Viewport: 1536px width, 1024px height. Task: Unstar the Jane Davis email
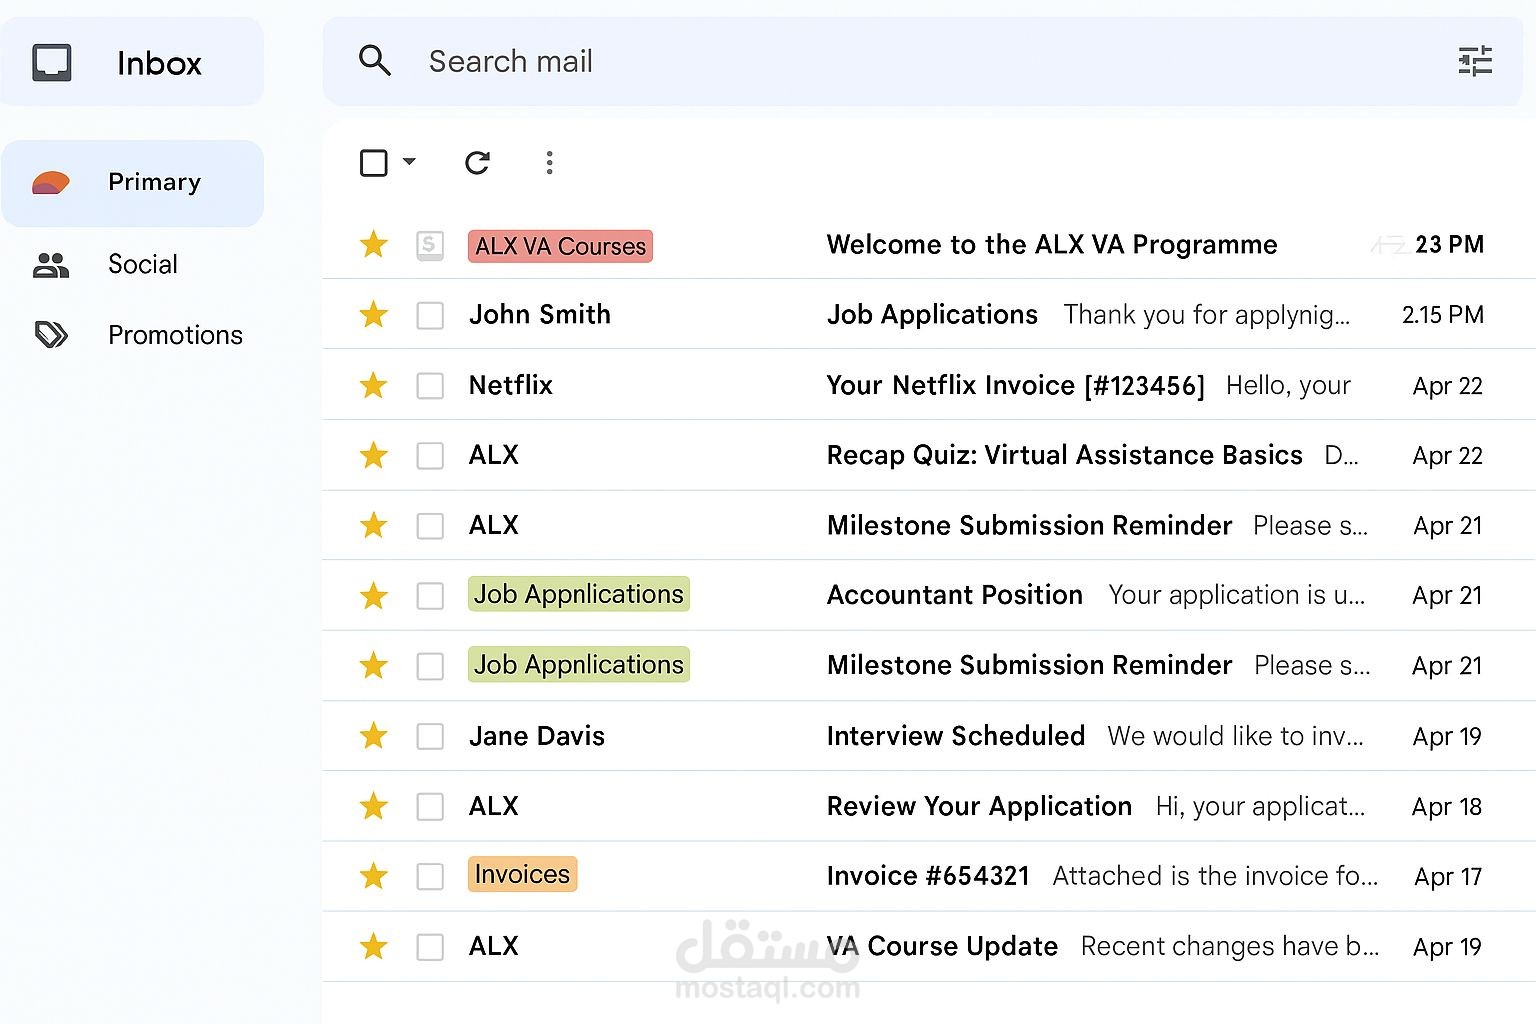374,736
